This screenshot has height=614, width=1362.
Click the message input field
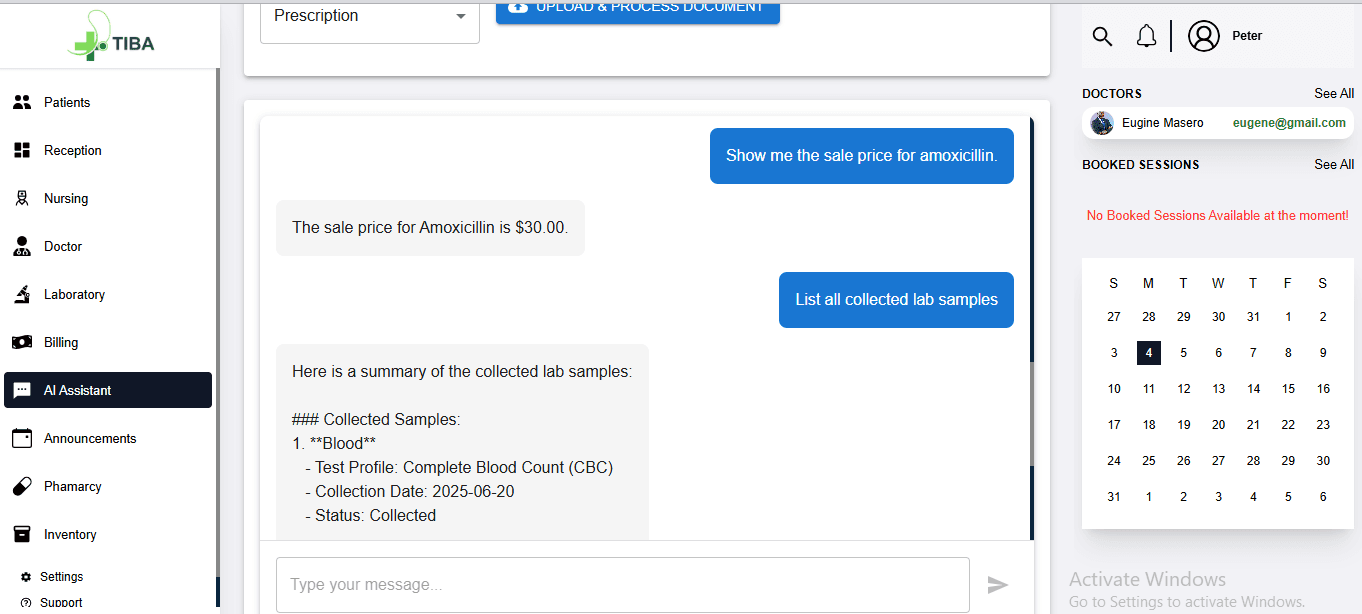(622, 585)
